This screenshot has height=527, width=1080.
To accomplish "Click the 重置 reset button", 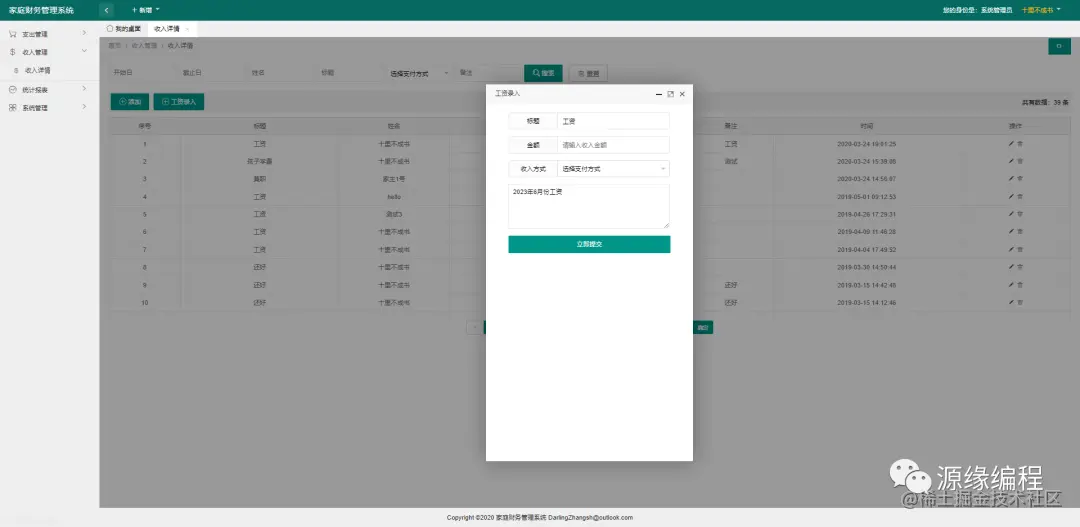I will pos(588,73).
